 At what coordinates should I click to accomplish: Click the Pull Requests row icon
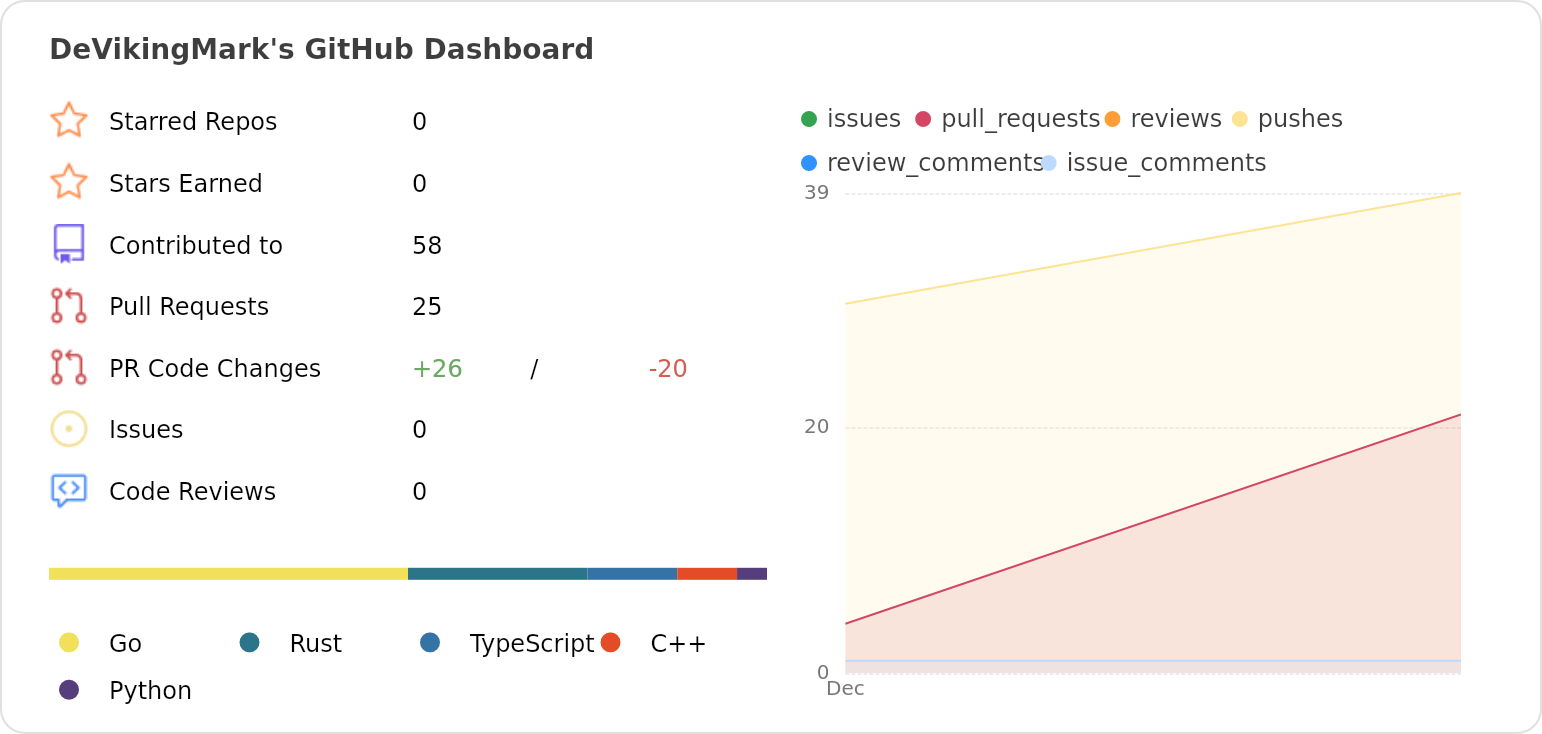(69, 306)
